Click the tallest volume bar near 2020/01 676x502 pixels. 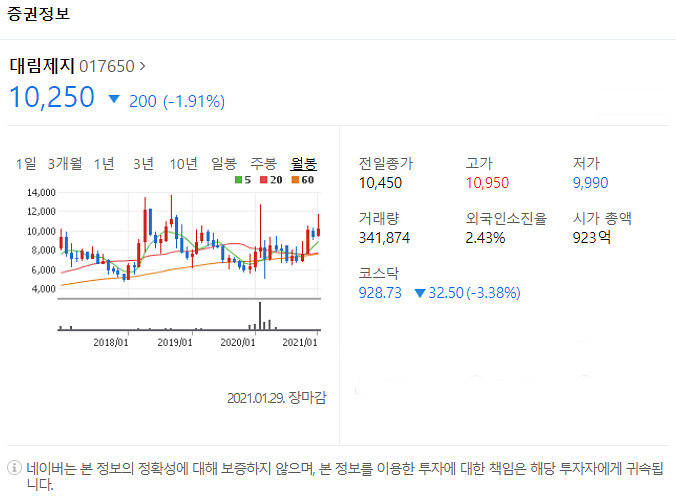point(260,316)
